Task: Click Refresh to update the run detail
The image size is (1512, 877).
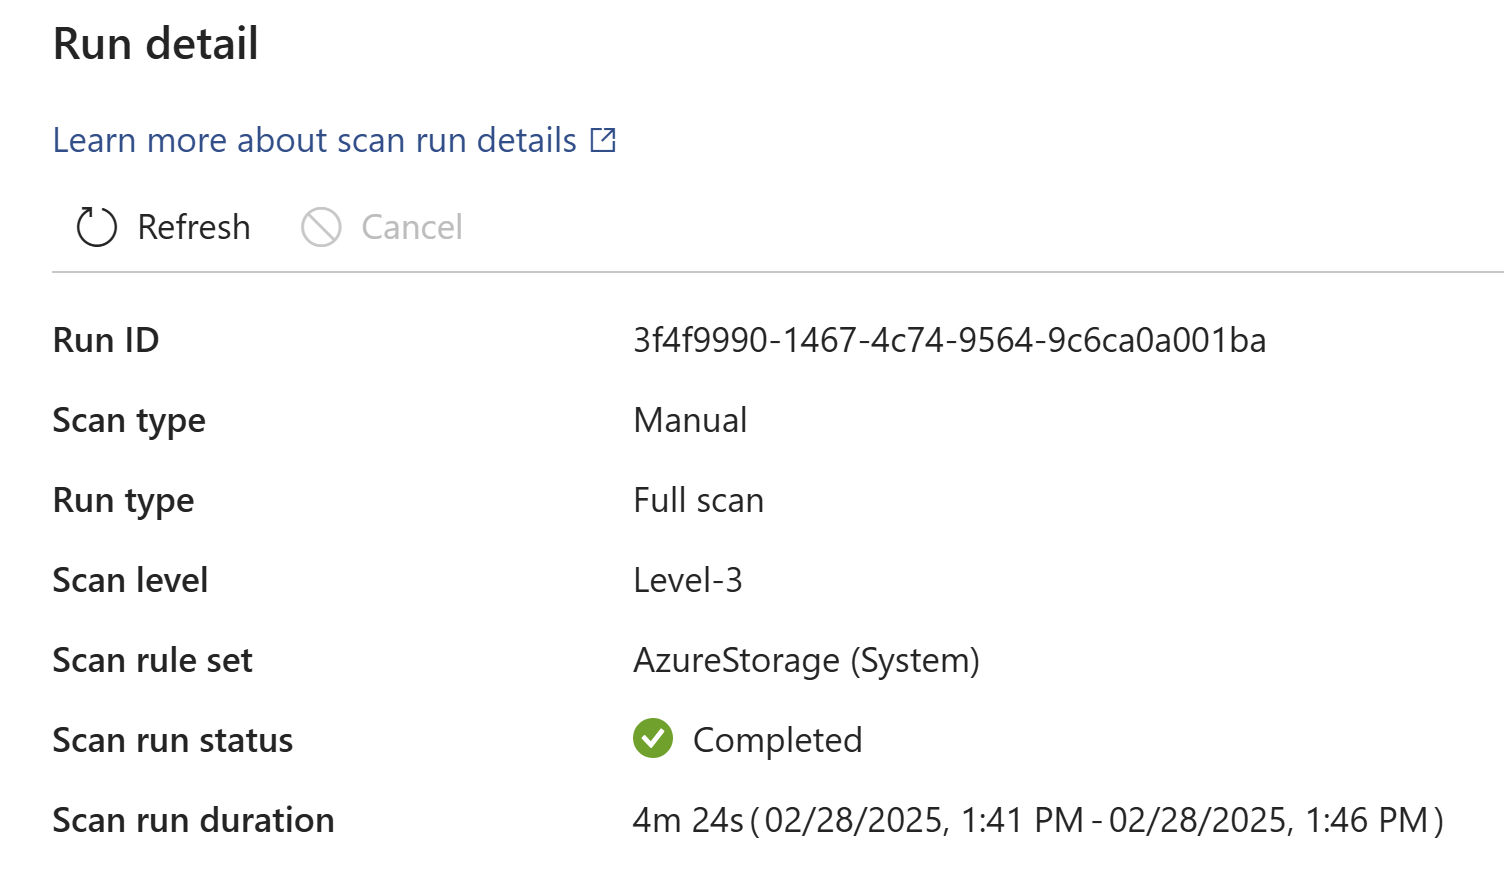Action: pyautogui.click(x=160, y=227)
